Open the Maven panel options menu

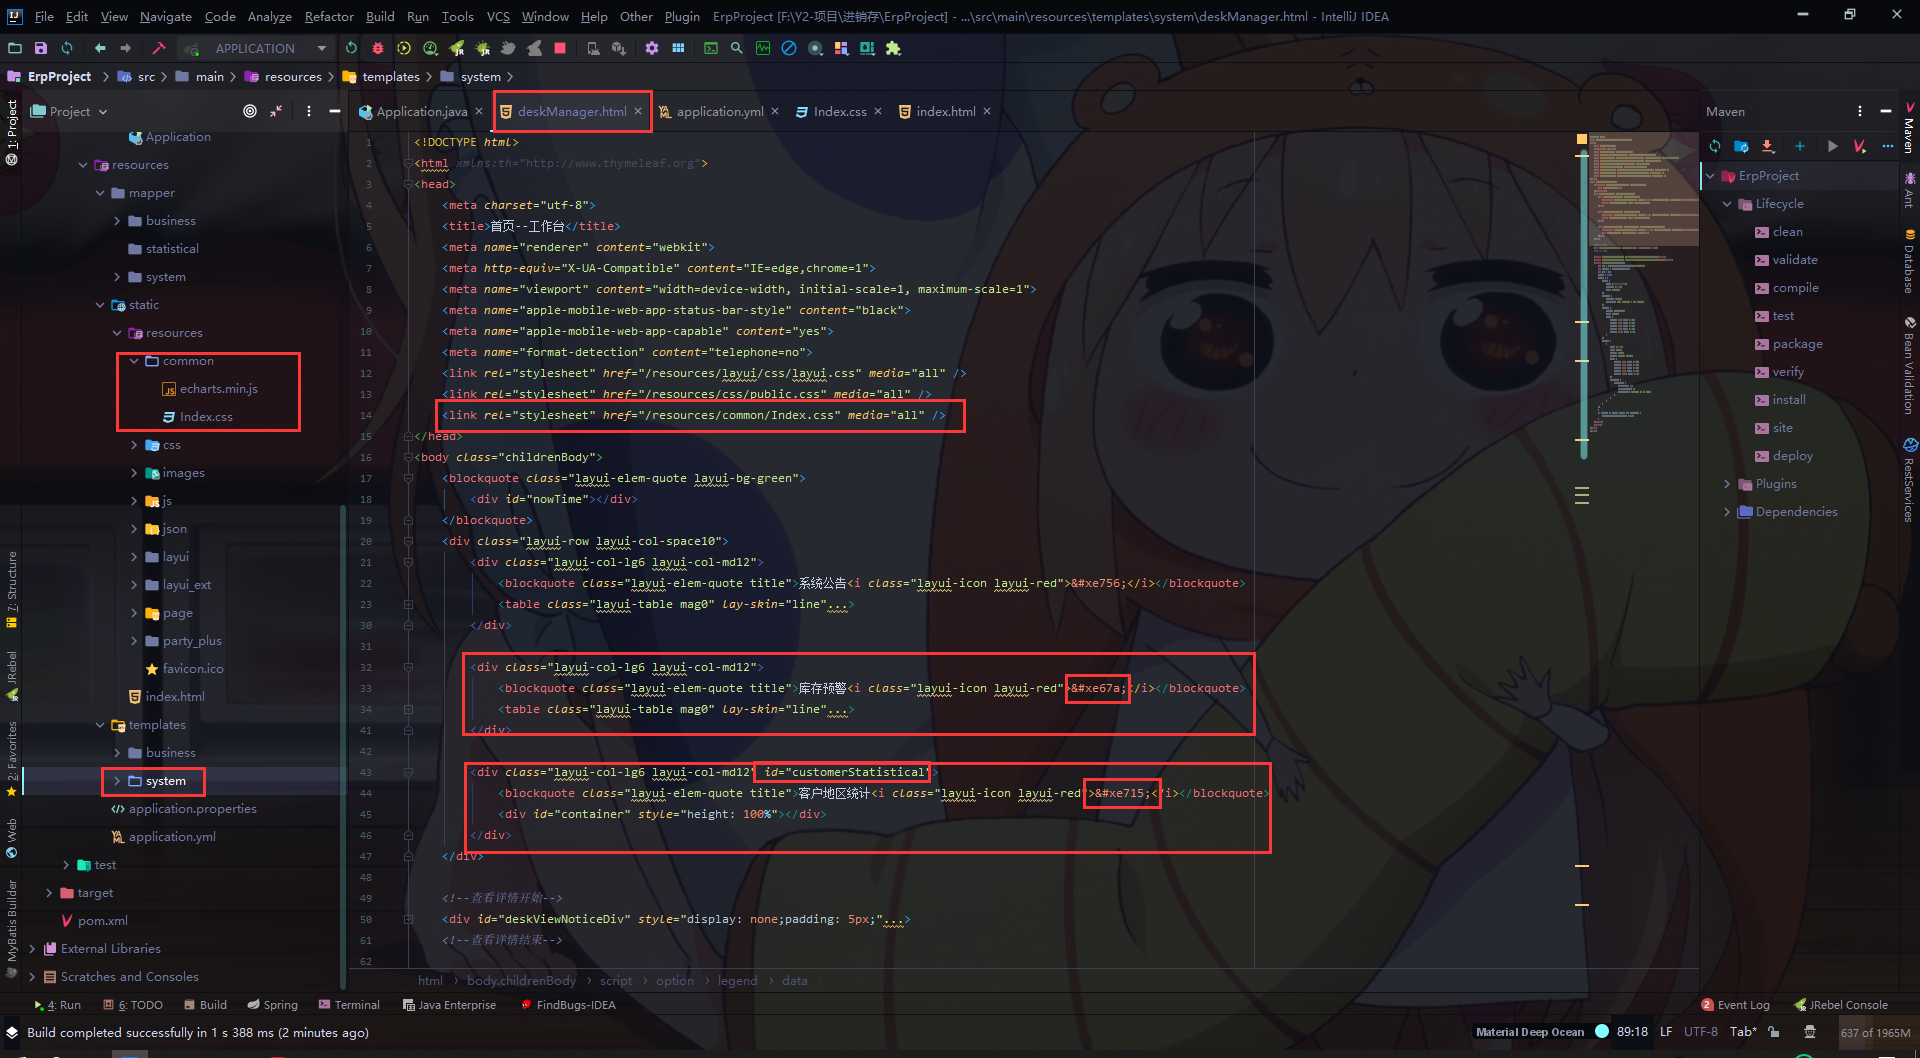click(1860, 111)
